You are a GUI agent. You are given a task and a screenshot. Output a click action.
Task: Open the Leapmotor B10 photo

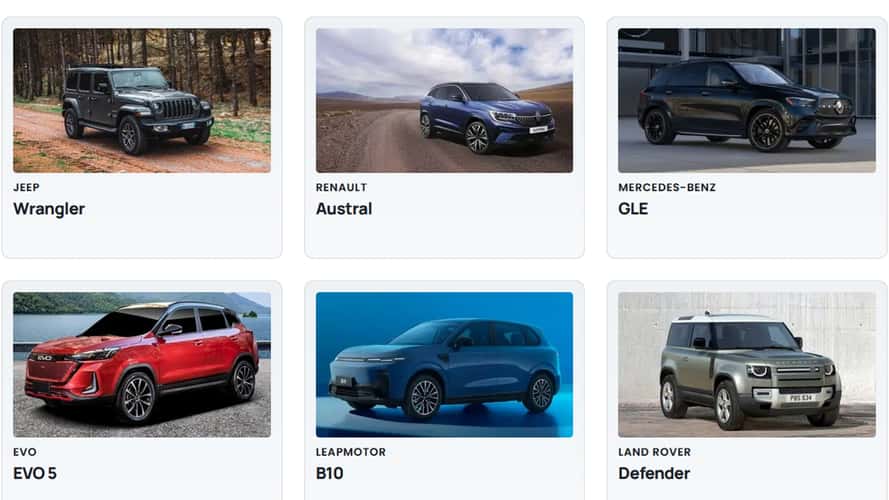pos(444,365)
